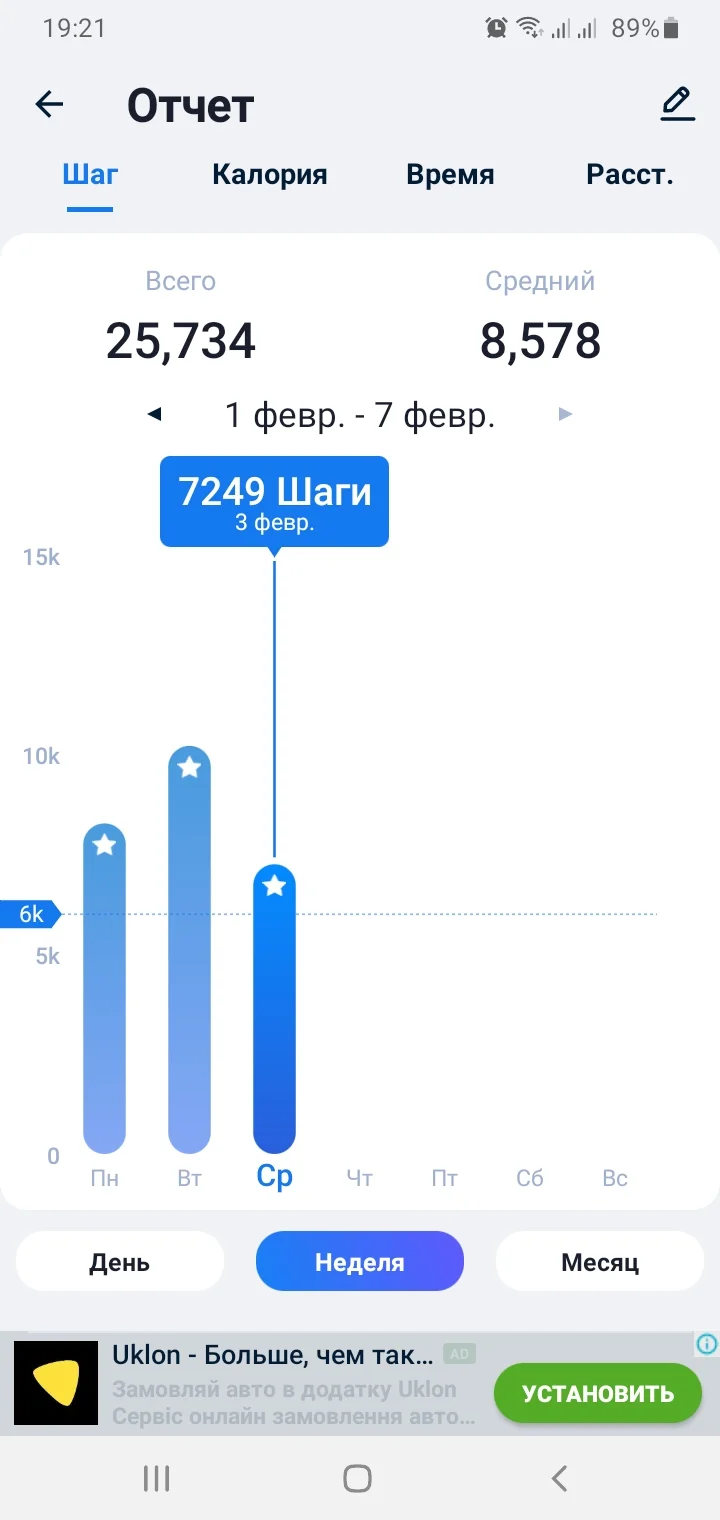
Task: Select the День view mode
Action: click(119, 1262)
